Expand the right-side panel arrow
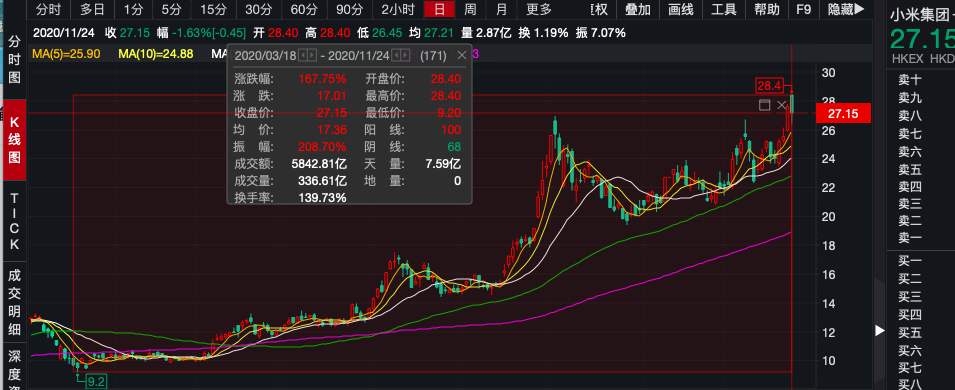The height and width of the screenshot is (390, 955). 879,330
